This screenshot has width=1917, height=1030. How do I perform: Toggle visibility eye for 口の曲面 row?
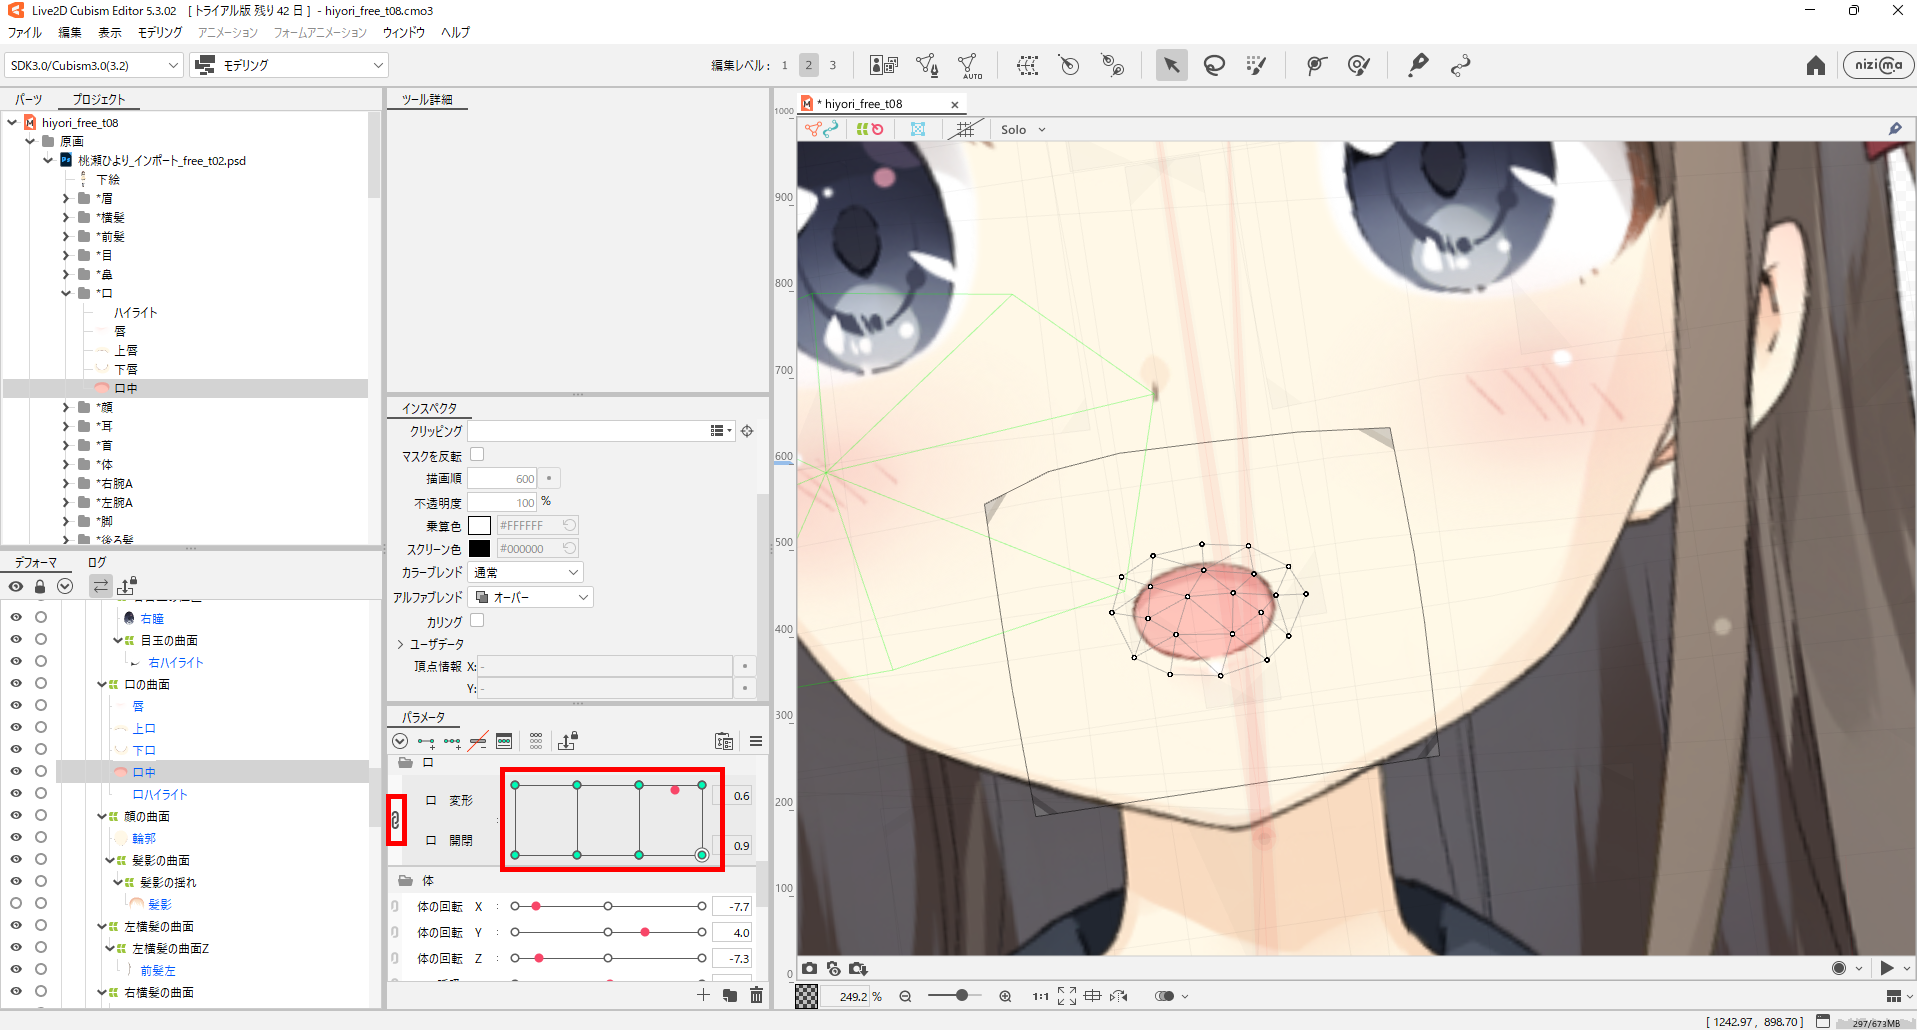point(16,684)
